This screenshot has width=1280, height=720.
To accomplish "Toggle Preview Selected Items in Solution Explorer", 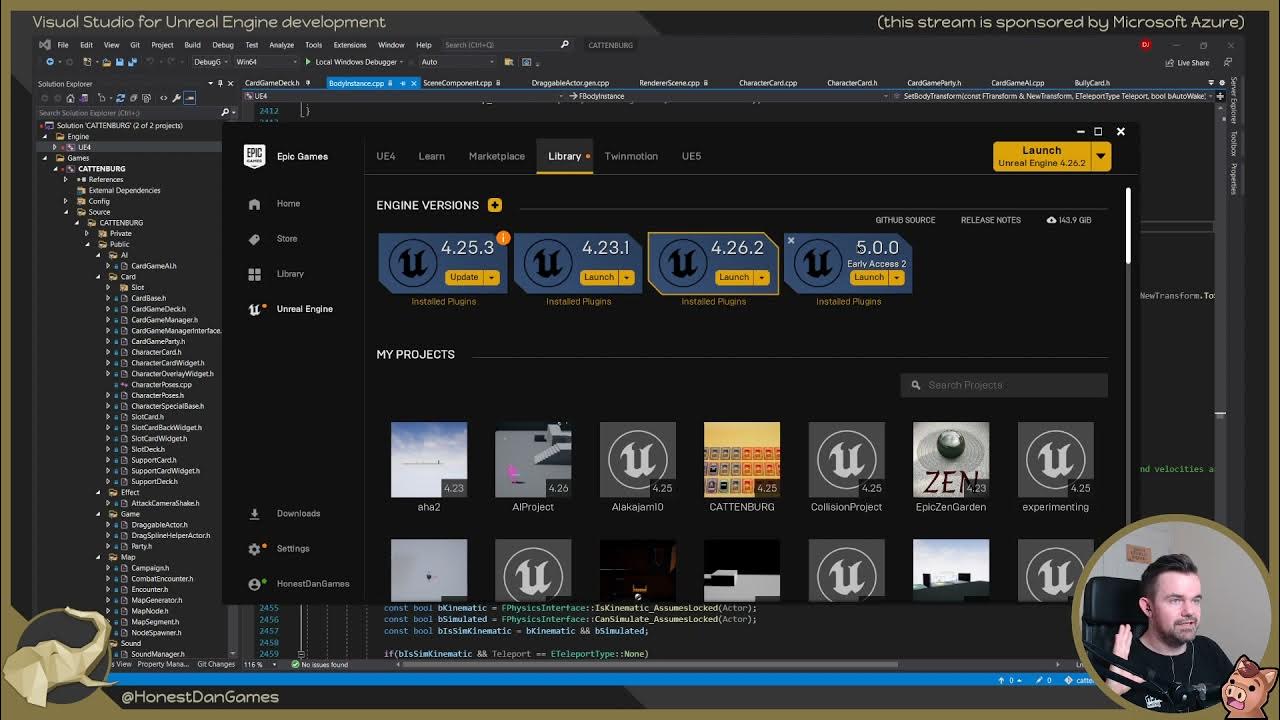I will [x=190, y=98].
